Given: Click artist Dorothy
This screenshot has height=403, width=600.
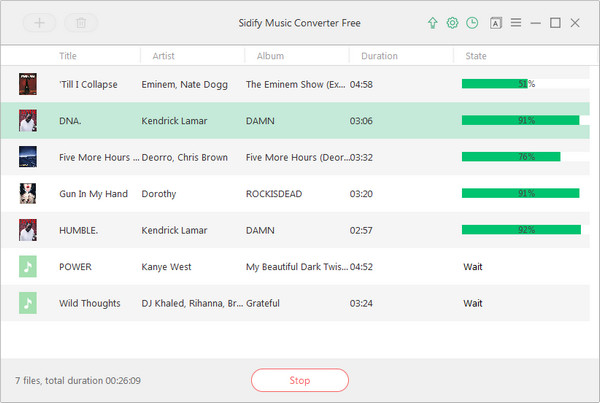Looking at the screenshot, I should tap(158, 194).
